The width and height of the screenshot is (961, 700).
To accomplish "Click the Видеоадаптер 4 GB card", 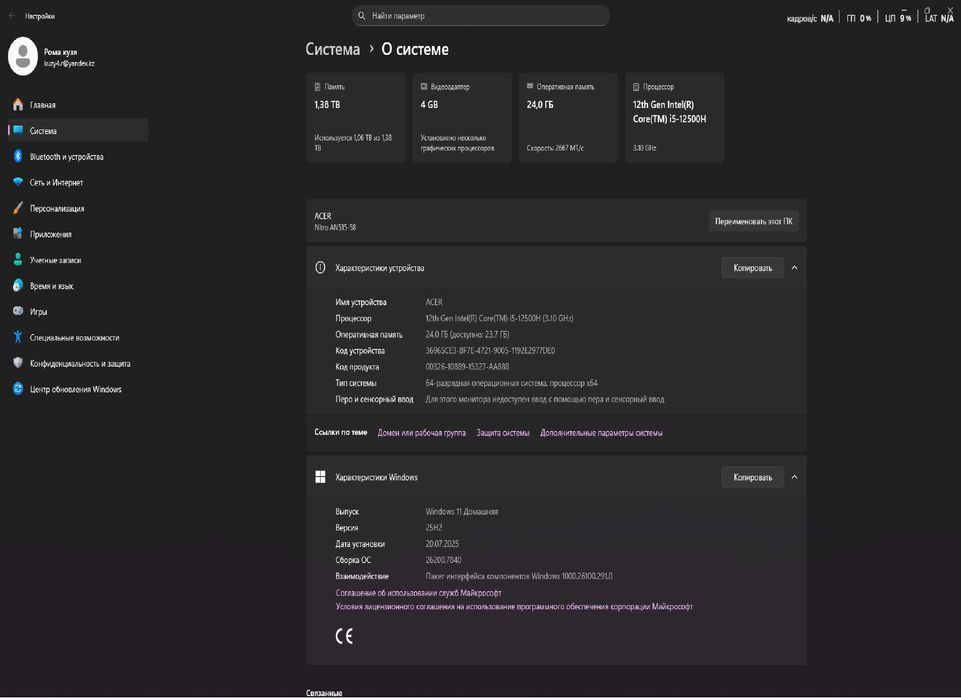I will pyautogui.click(x=462, y=118).
